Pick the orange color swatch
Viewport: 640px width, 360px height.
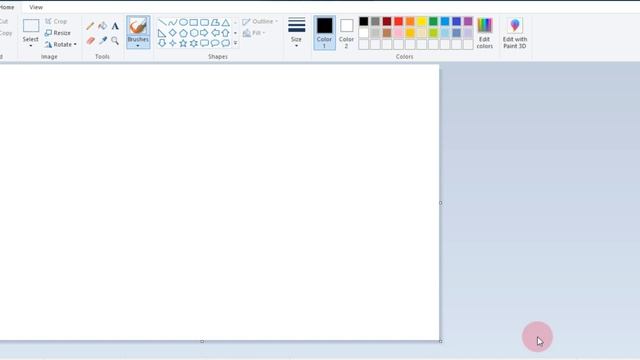click(410, 21)
